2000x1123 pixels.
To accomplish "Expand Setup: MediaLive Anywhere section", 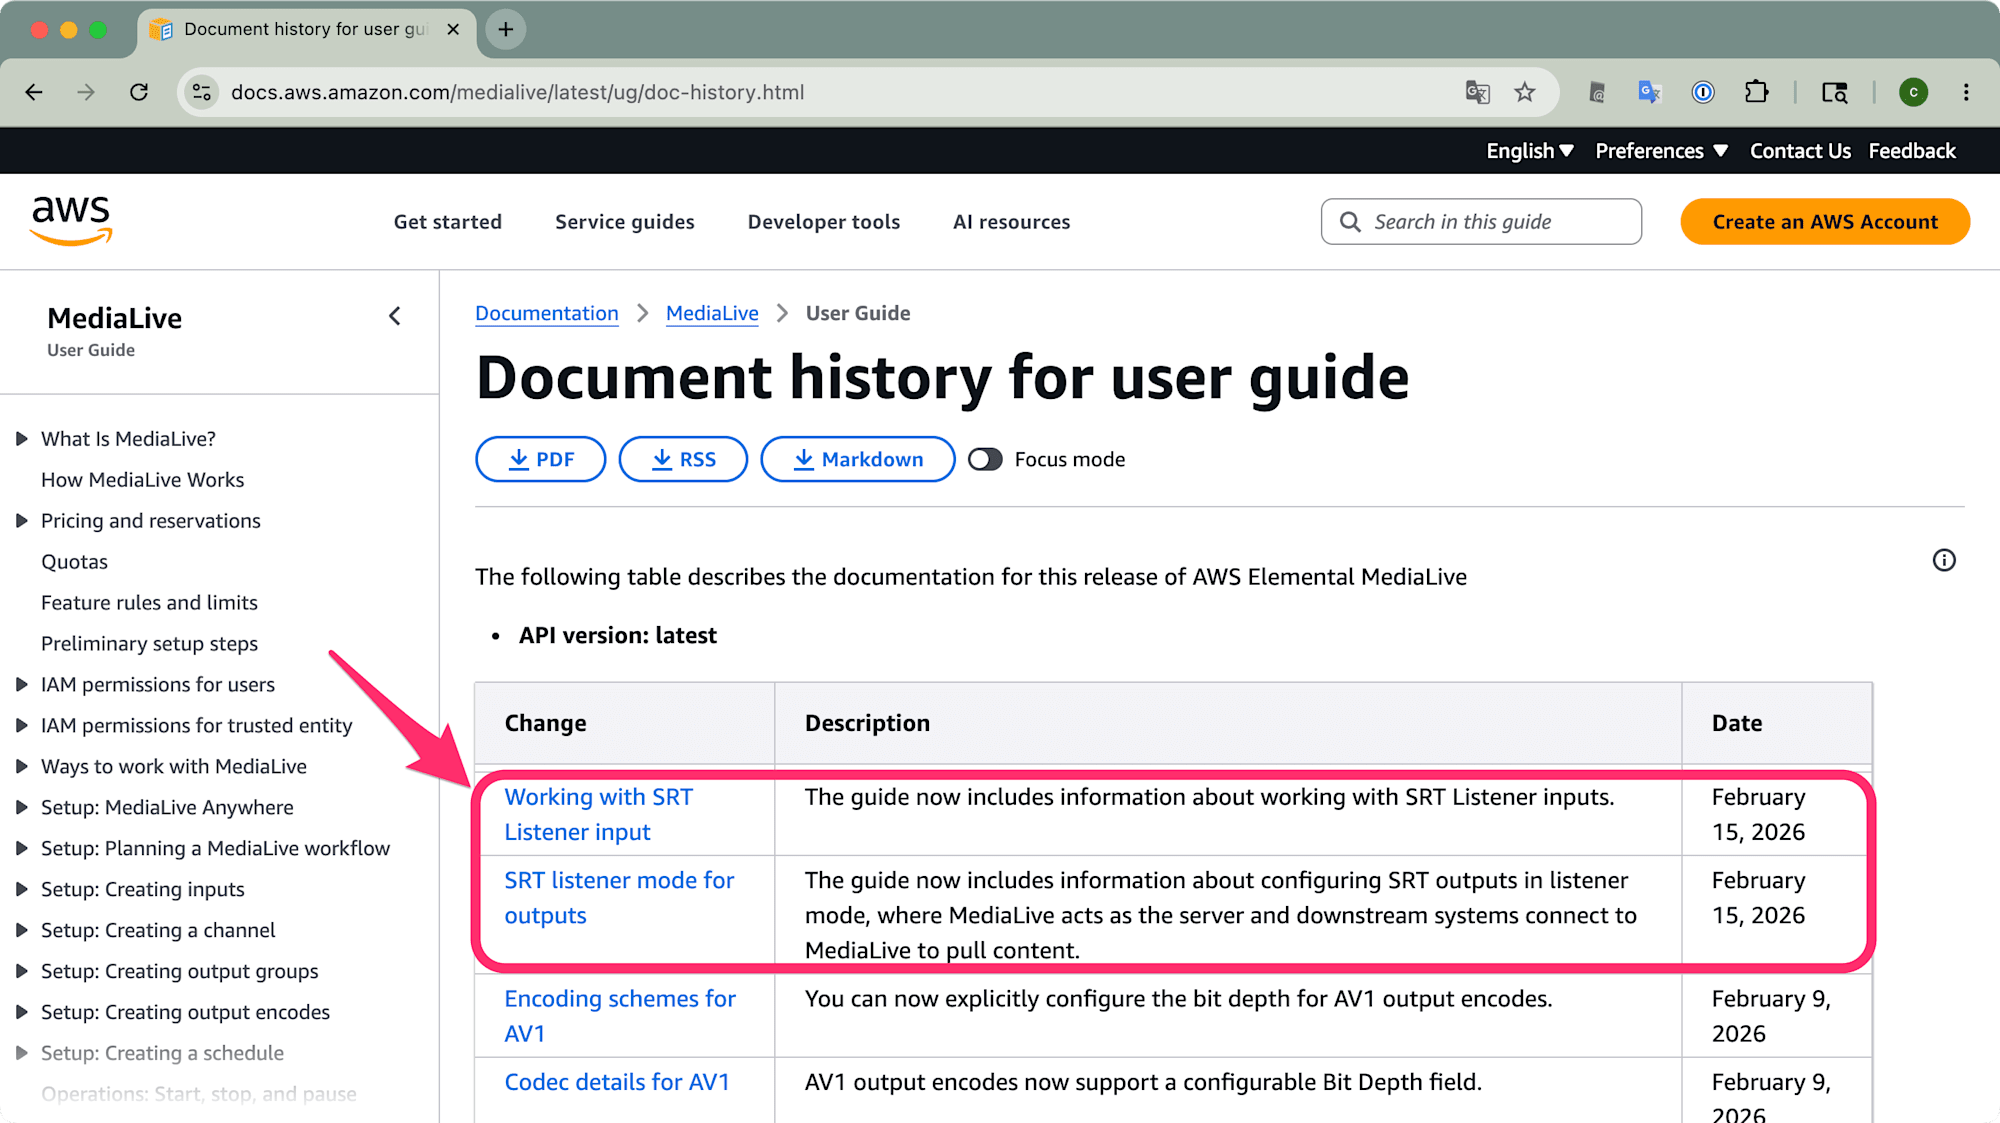I will [x=21, y=808].
